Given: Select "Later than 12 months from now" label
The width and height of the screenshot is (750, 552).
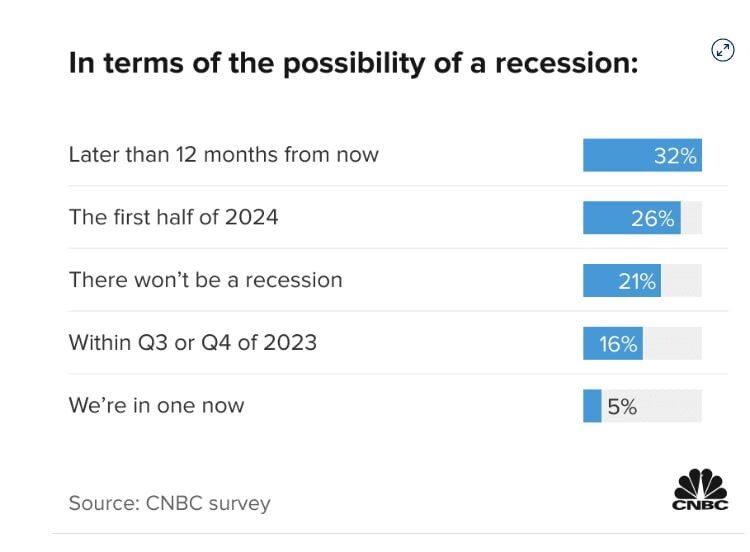Looking at the screenshot, I should (223, 155).
